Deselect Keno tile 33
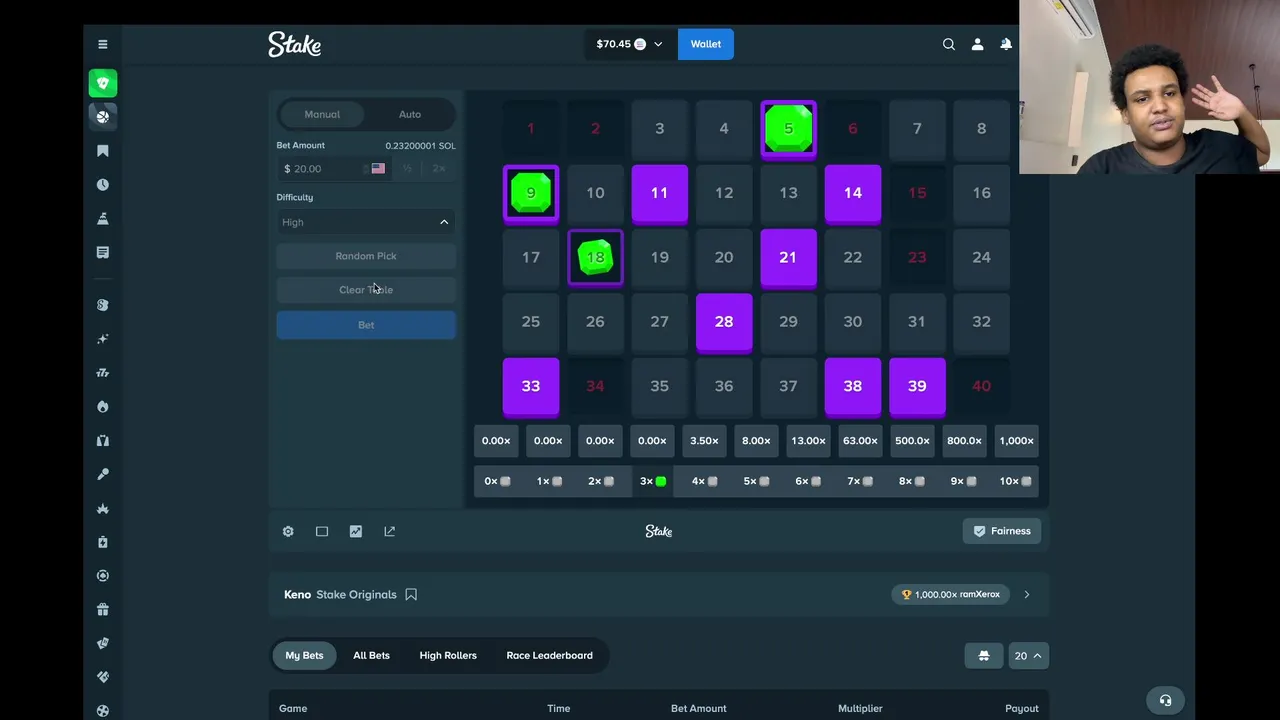The image size is (1280, 720). point(531,386)
